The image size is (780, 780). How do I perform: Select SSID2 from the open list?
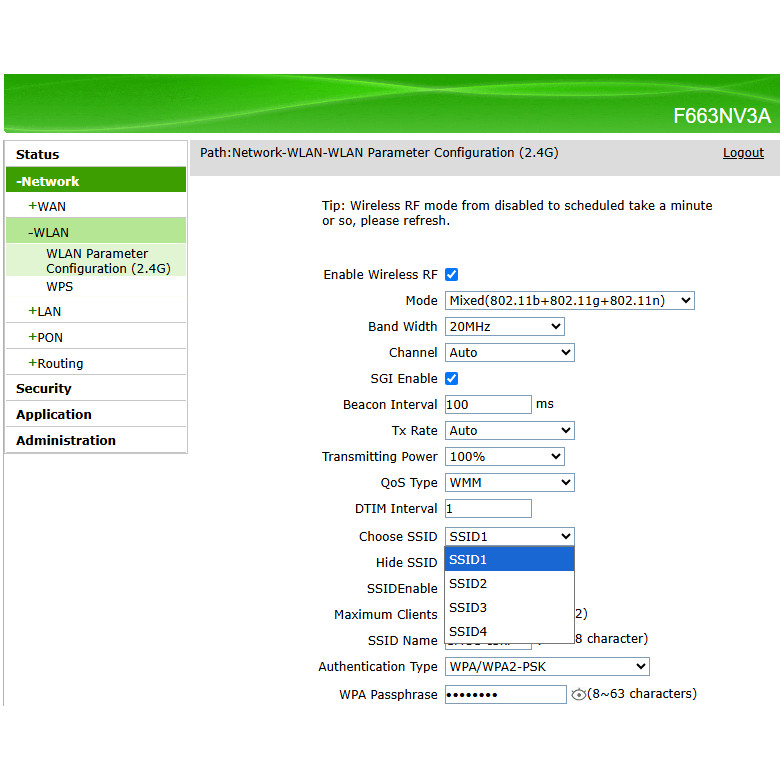pos(509,584)
